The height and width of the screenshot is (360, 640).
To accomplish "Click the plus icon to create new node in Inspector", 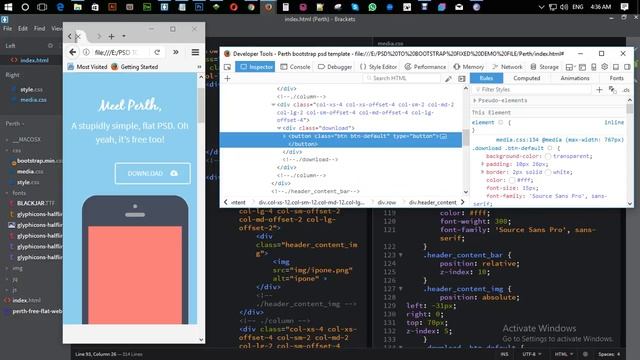I will 227,78.
